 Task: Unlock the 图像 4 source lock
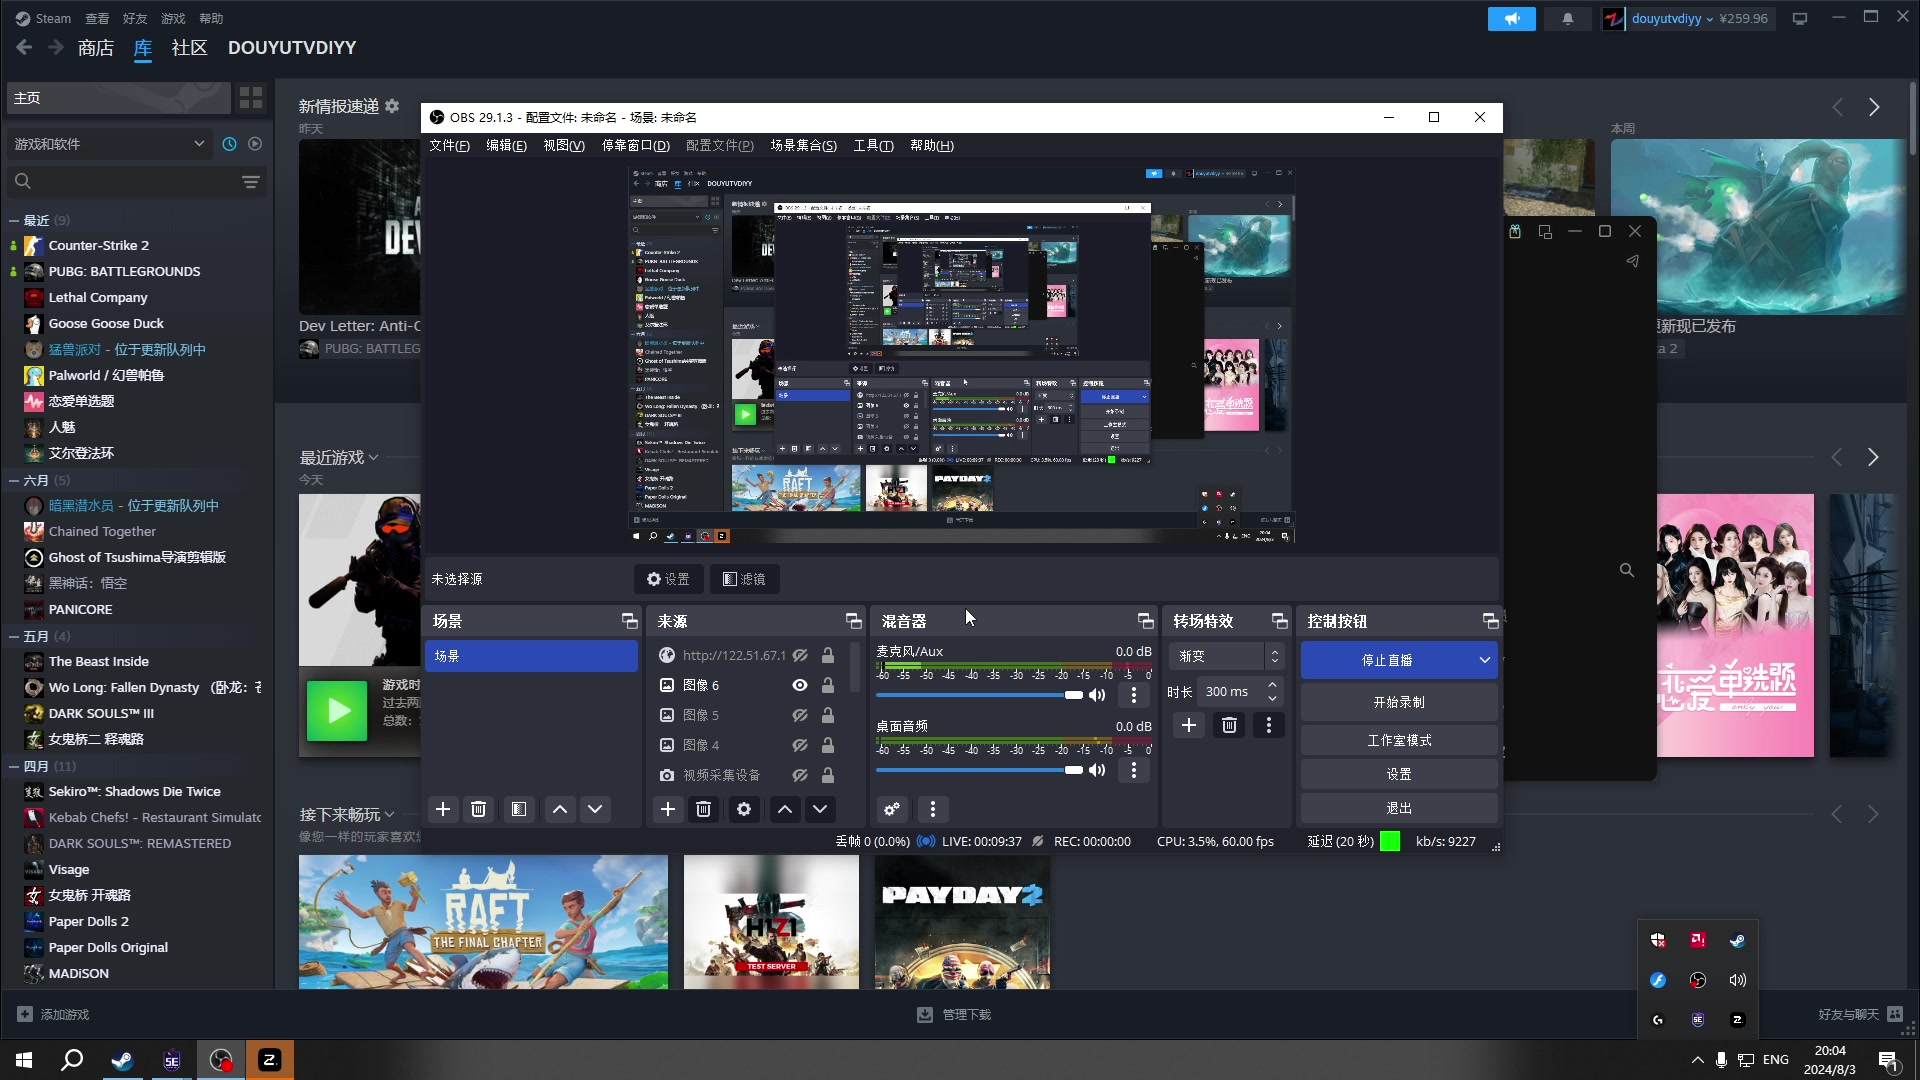[828, 745]
